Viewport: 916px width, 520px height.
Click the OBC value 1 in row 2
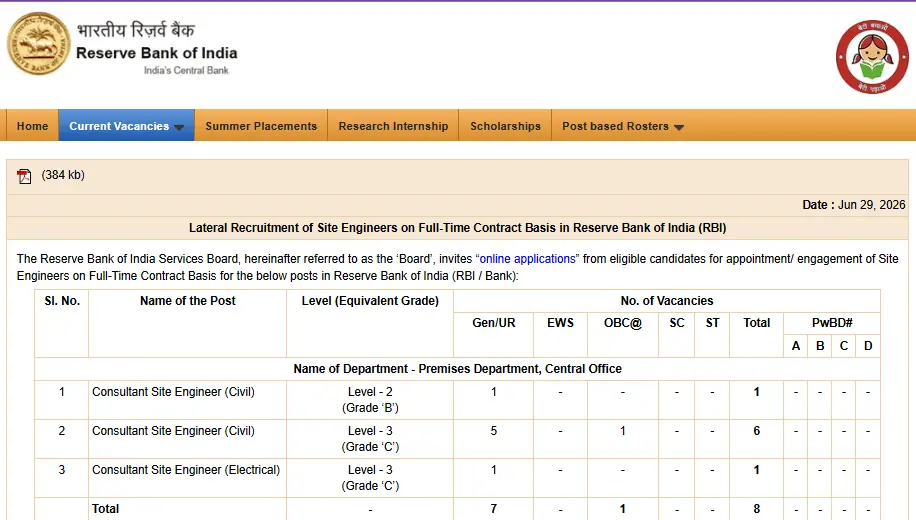pyautogui.click(x=623, y=431)
